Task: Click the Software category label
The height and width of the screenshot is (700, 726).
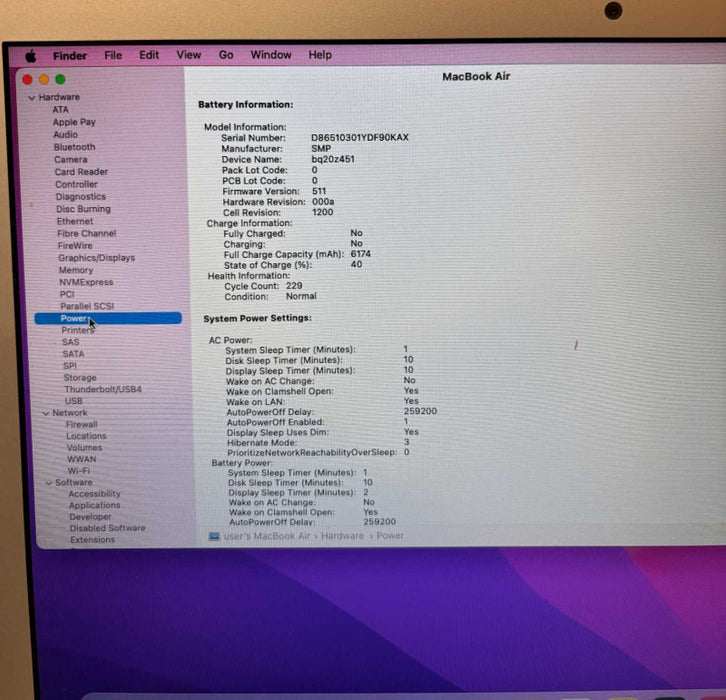Action: 74,482
